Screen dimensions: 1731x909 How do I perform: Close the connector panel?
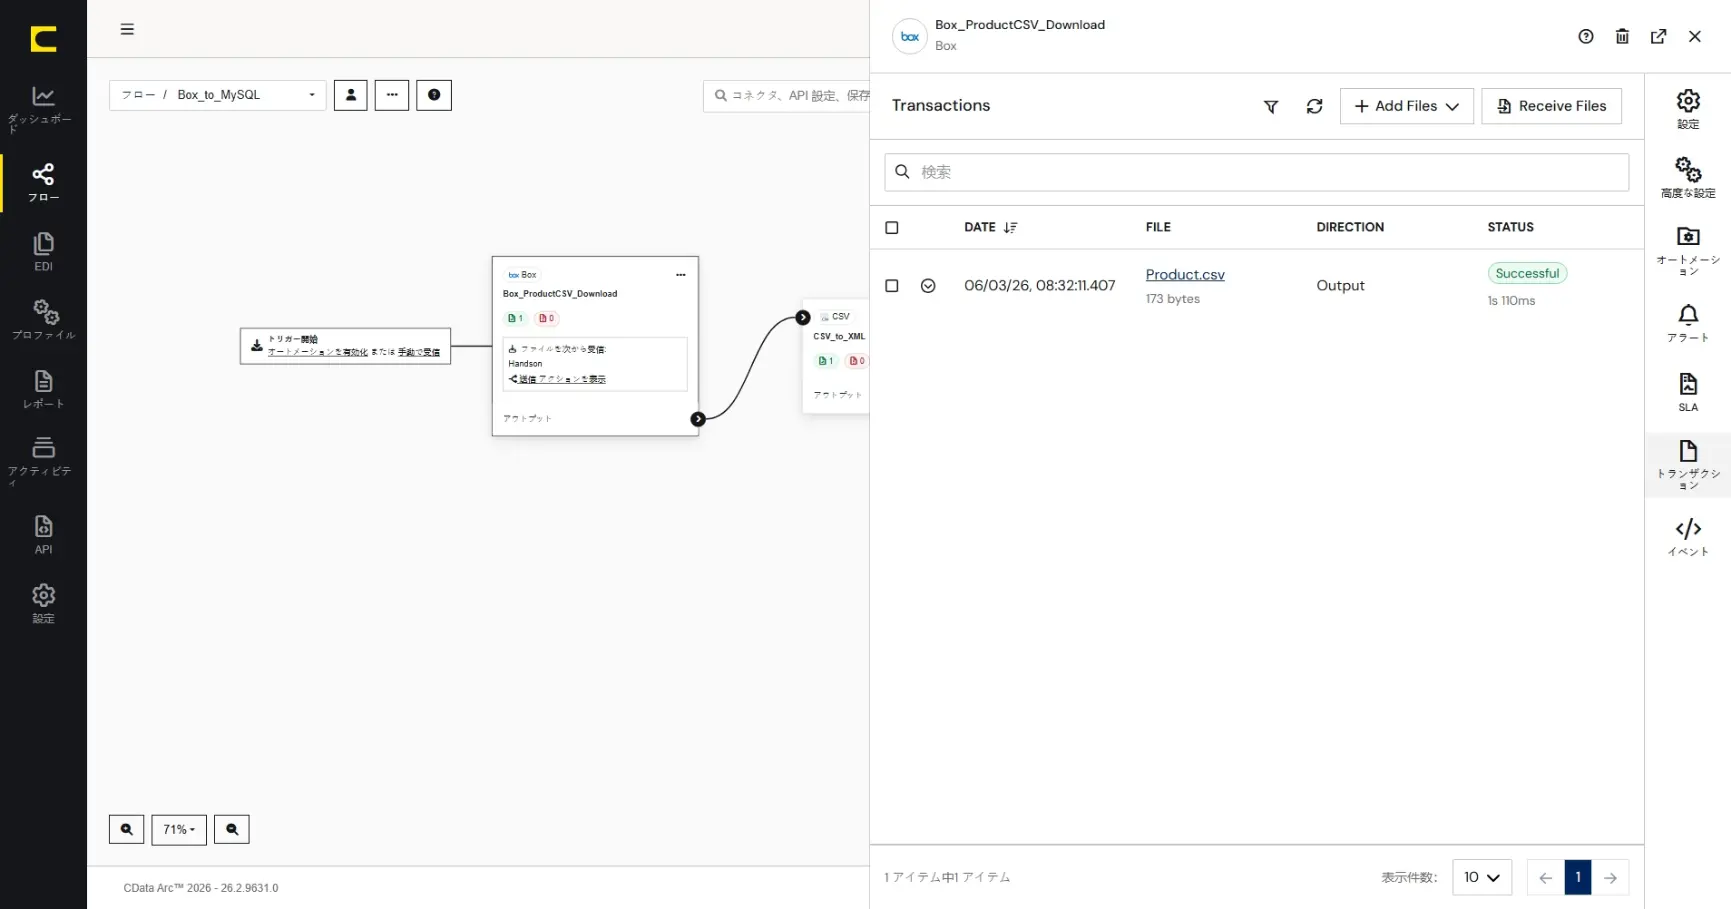click(1695, 36)
